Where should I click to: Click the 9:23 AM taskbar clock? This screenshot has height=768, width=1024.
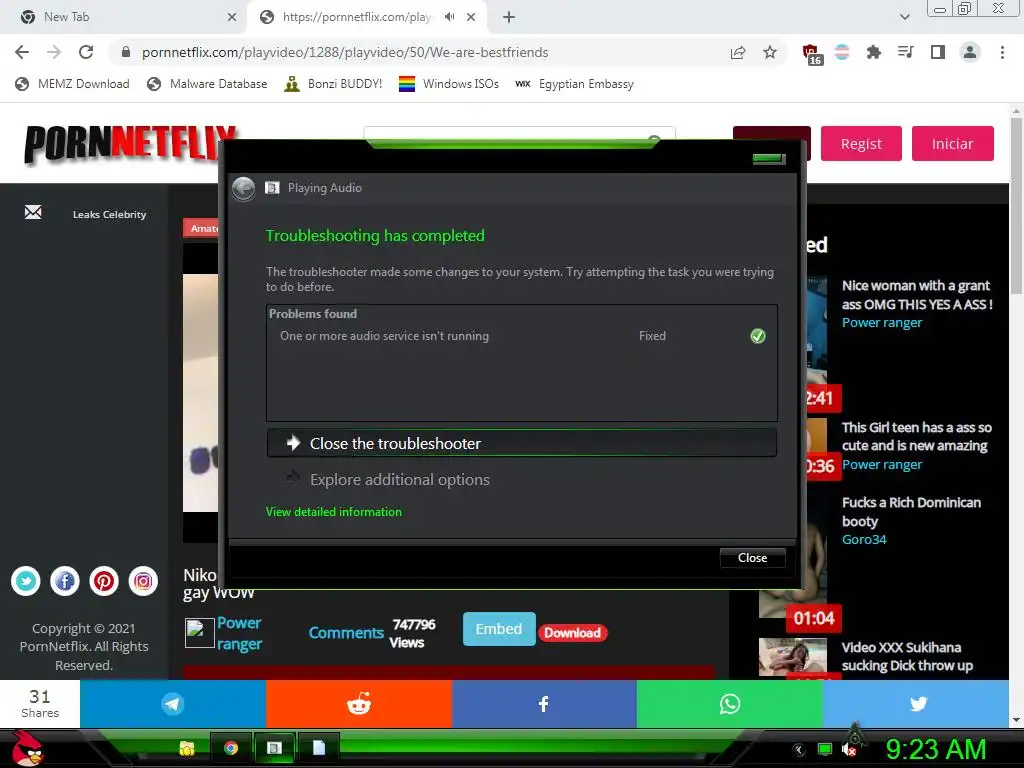935,749
